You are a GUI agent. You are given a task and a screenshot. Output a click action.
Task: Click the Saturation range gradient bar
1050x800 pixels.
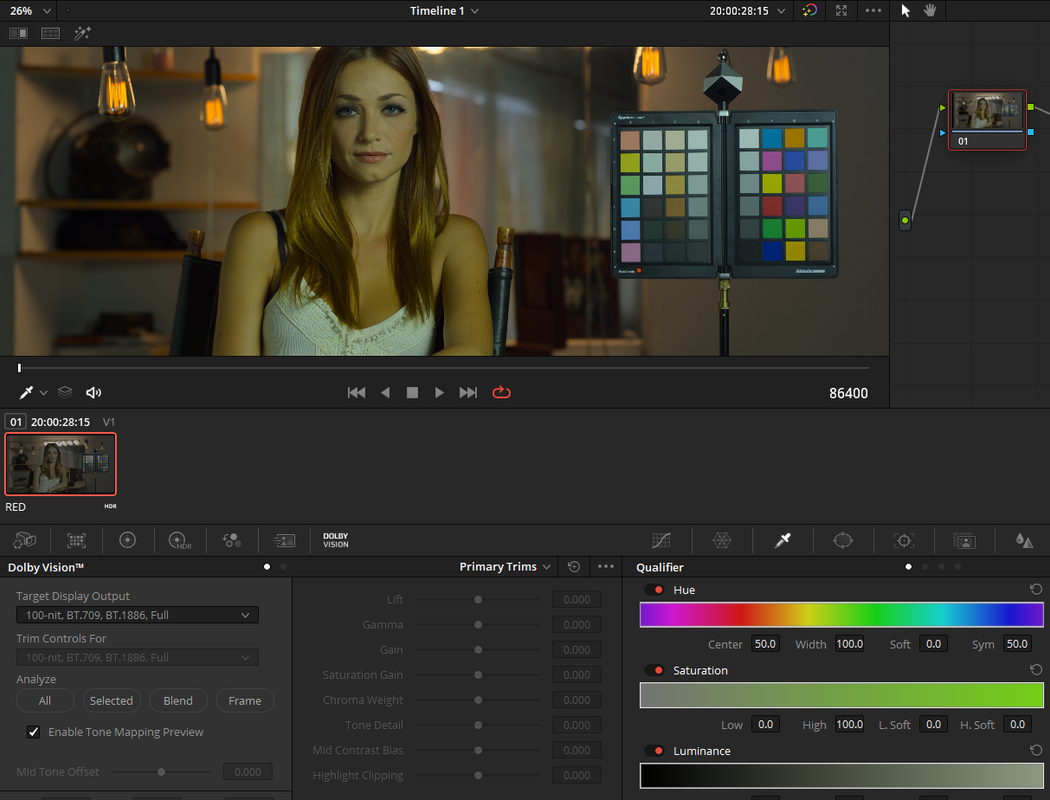coord(842,695)
